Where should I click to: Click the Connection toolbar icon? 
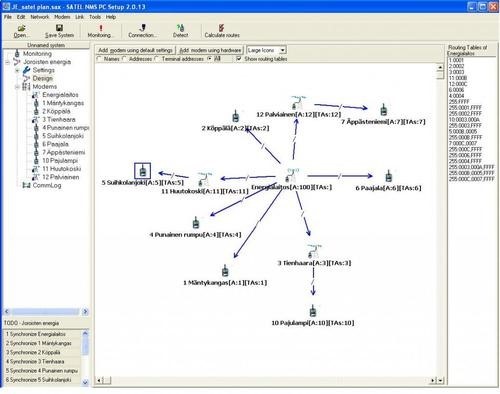pyautogui.click(x=142, y=28)
